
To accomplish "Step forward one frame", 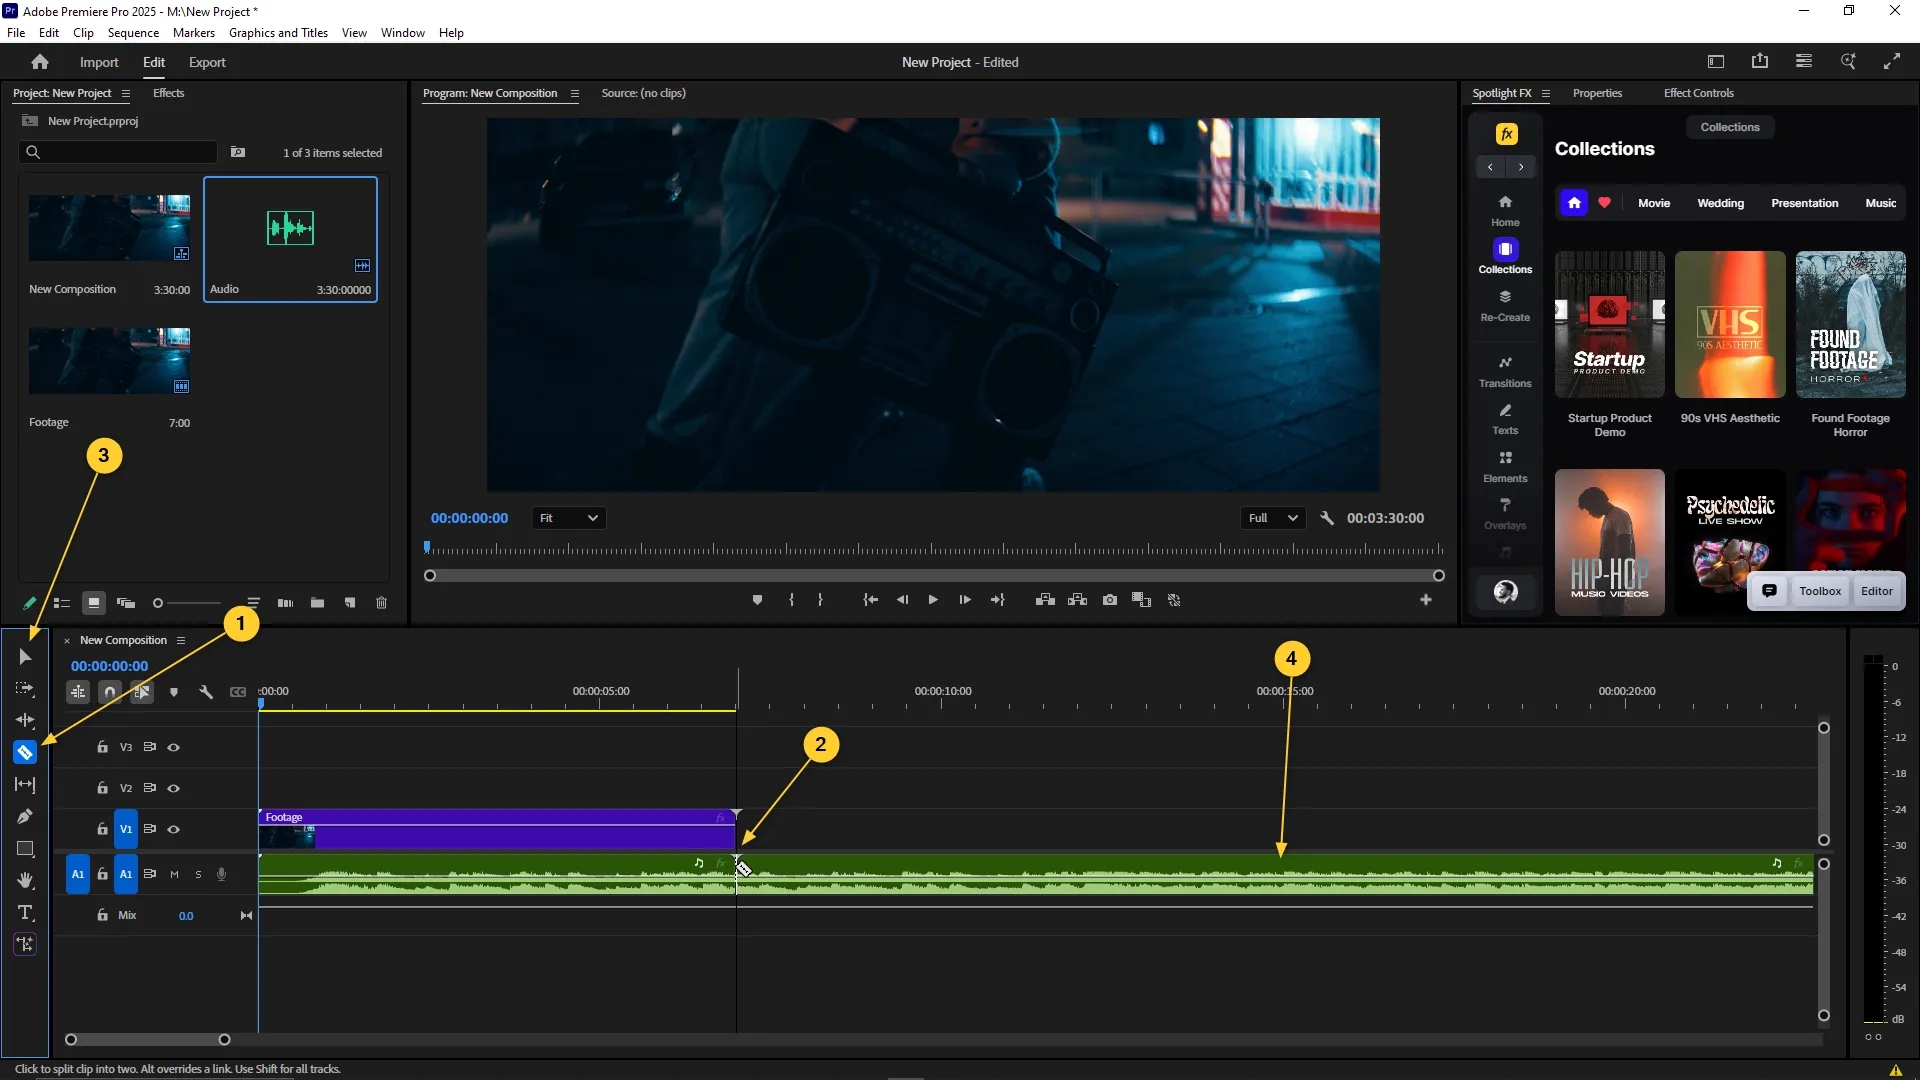I will [965, 600].
